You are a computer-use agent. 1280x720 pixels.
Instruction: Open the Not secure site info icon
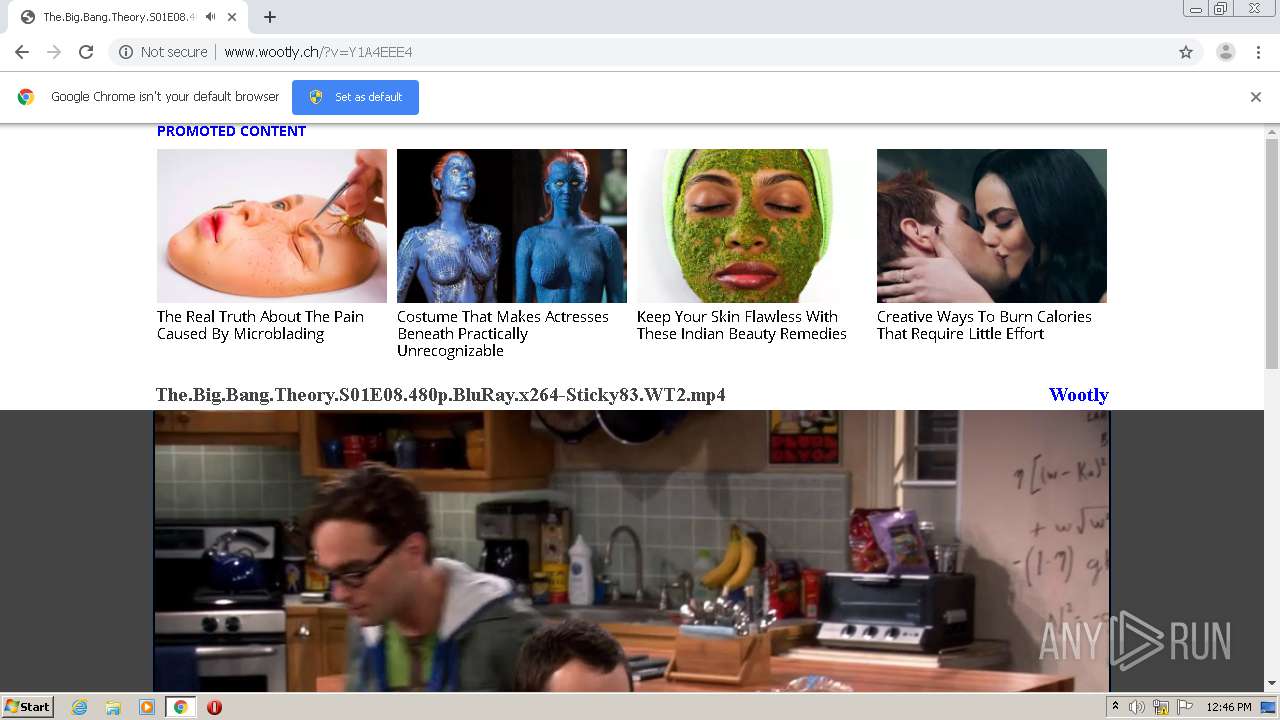click(126, 52)
